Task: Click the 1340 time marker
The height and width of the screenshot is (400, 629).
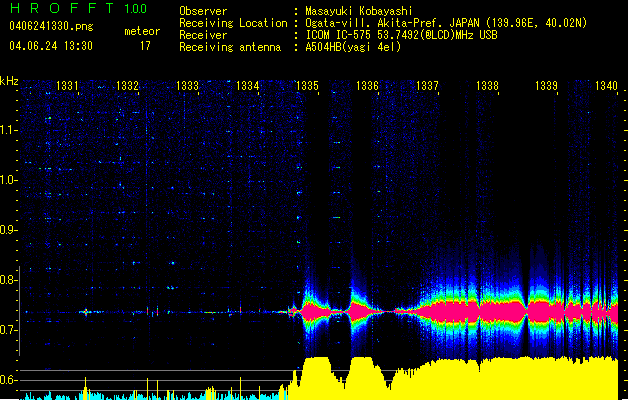Action: [x=606, y=86]
